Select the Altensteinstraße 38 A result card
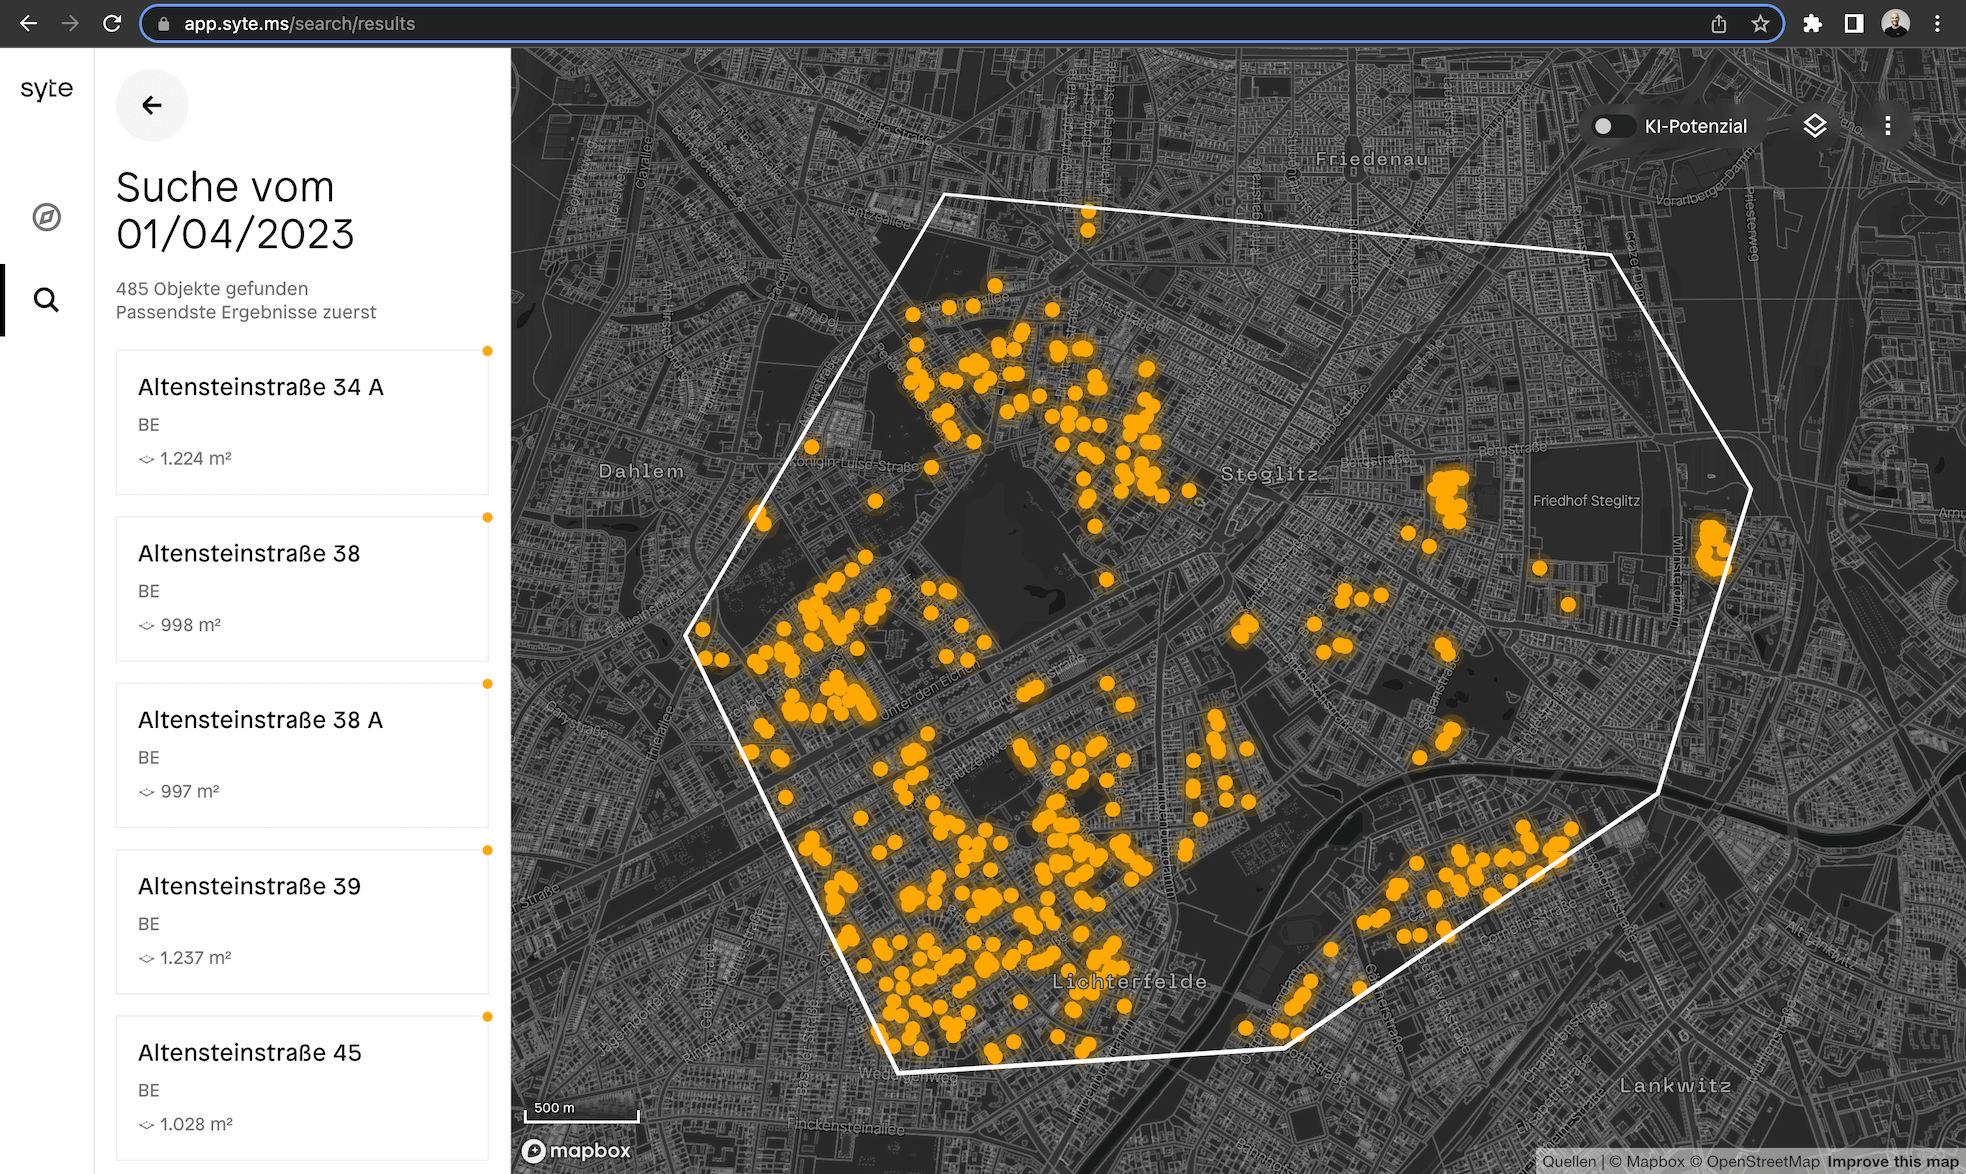The height and width of the screenshot is (1174, 1966). [x=302, y=755]
